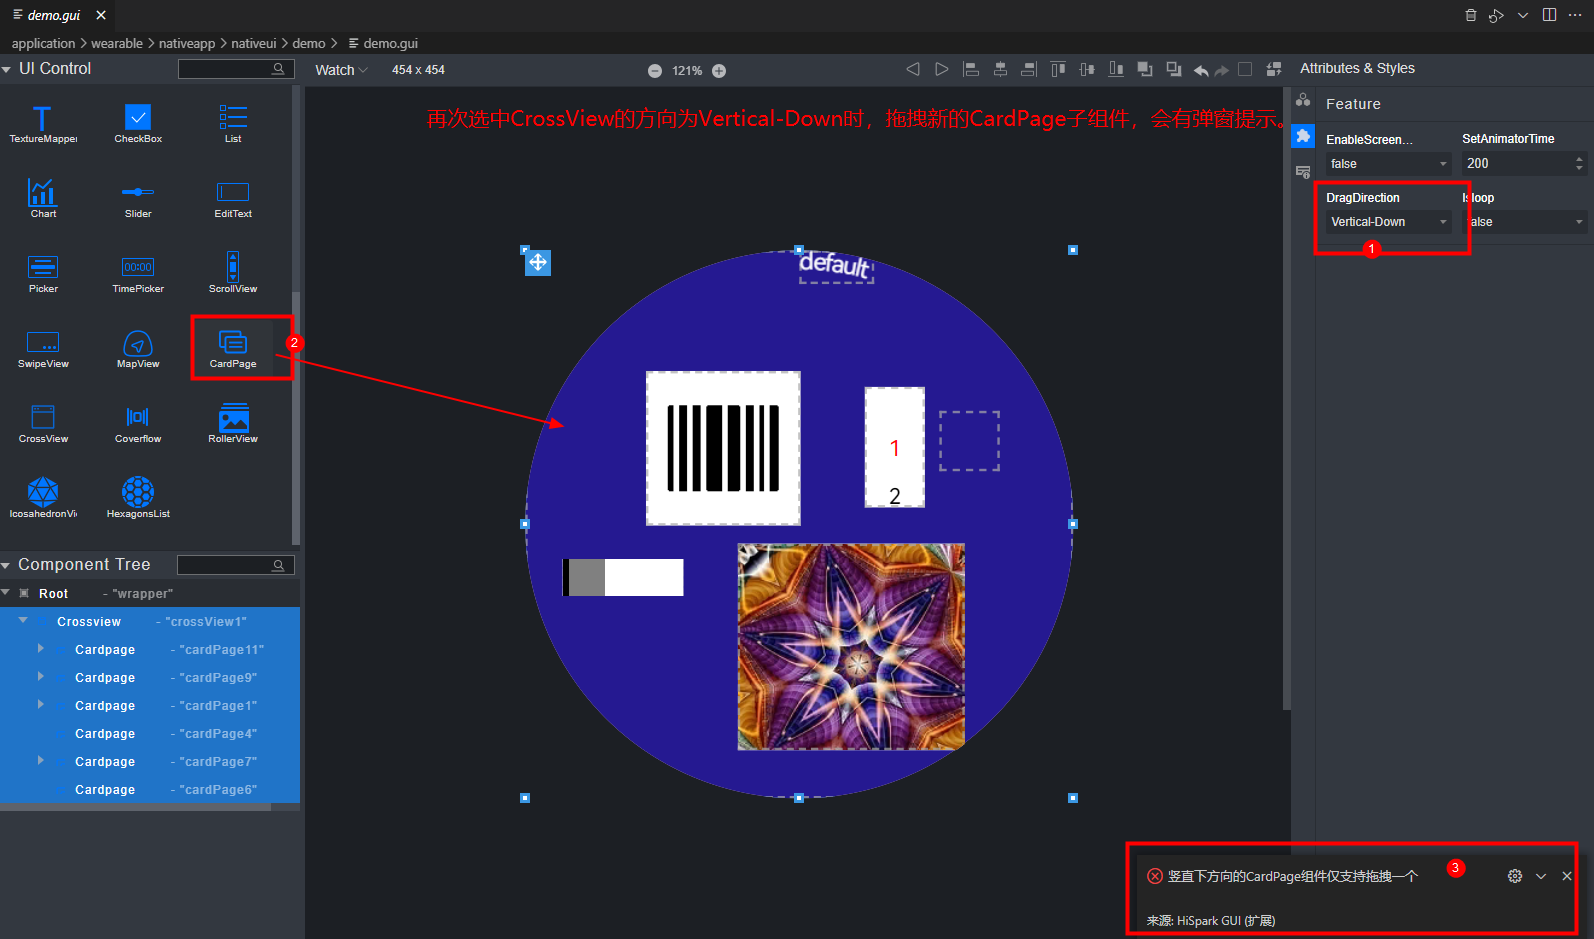Select the CardPage control in palette
Image resolution: width=1594 pixels, height=939 pixels.
(x=233, y=347)
